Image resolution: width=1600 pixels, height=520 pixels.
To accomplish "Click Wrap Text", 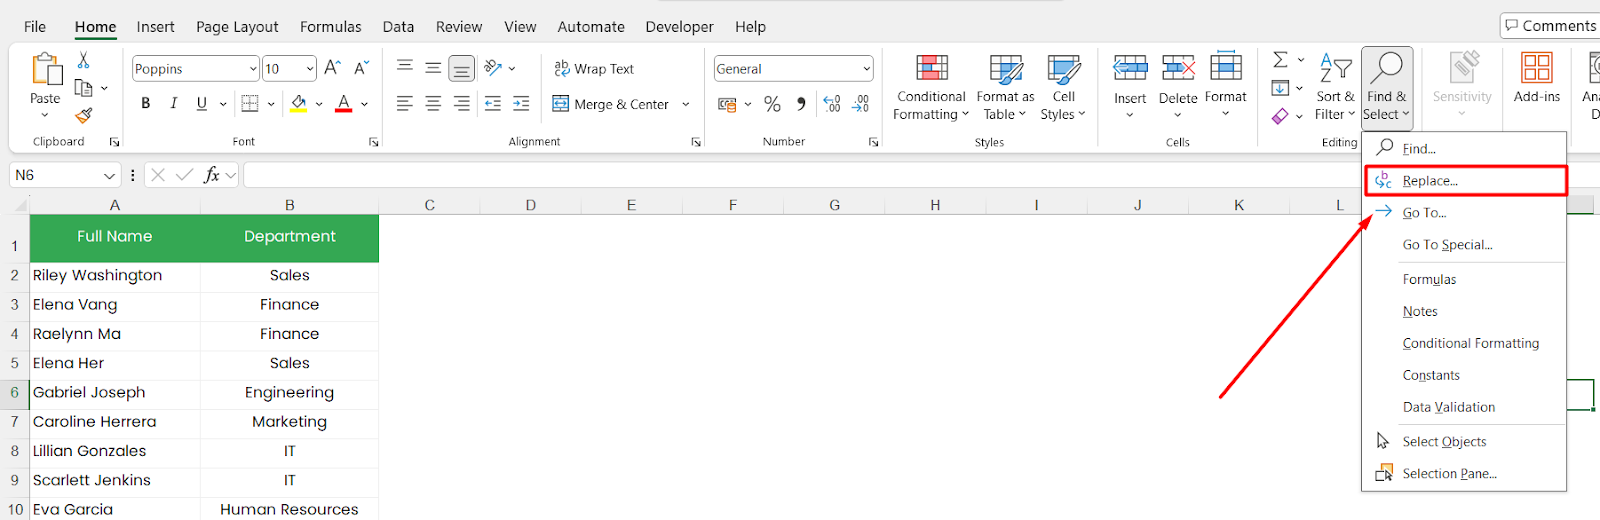I will (x=594, y=68).
